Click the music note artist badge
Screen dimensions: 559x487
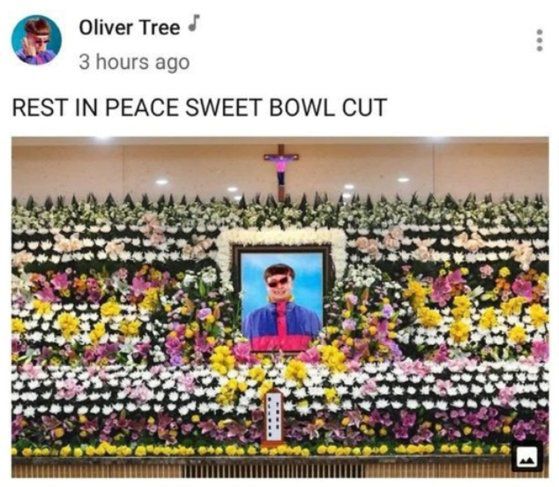194,22
